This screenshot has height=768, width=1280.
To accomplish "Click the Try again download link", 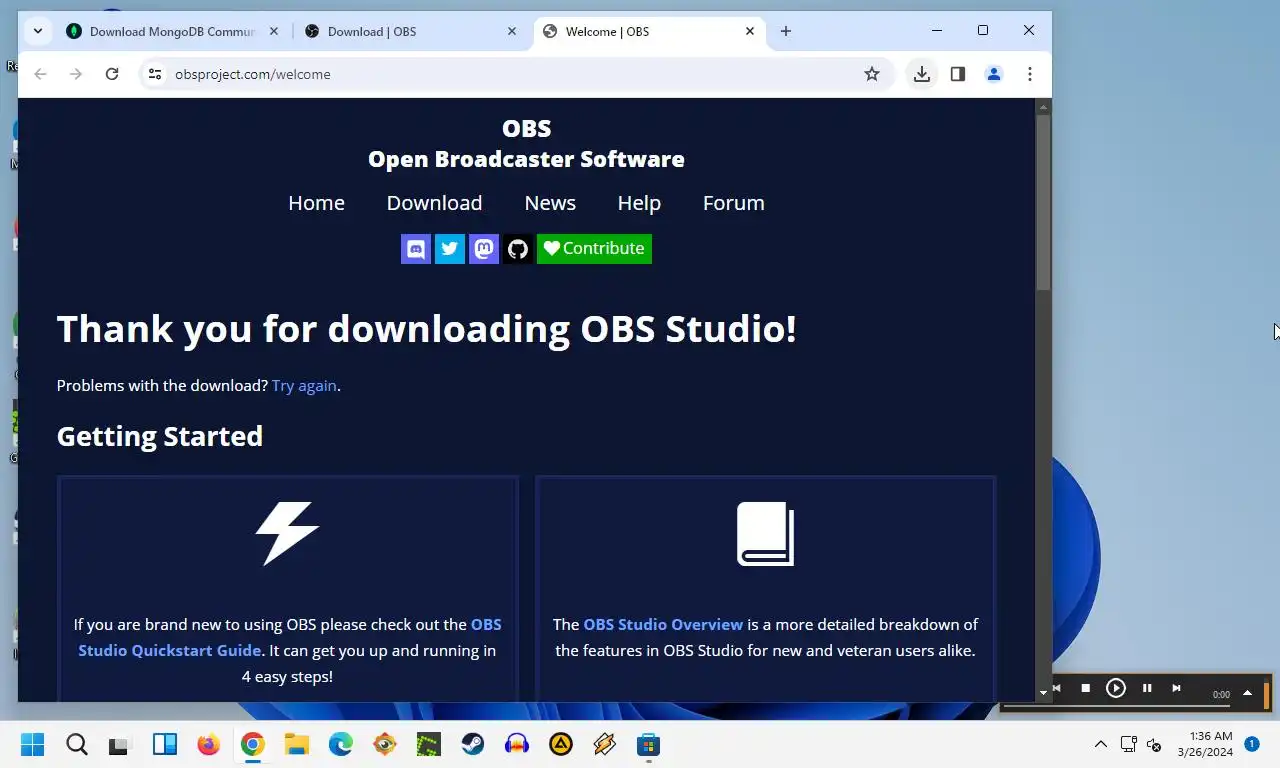I will click(x=304, y=385).
